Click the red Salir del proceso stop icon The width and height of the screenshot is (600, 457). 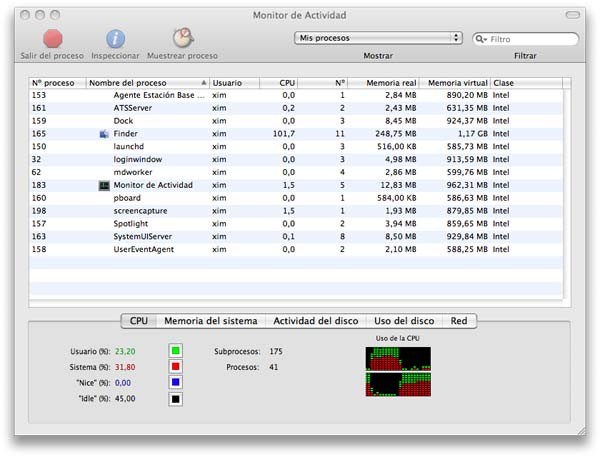click(52, 38)
